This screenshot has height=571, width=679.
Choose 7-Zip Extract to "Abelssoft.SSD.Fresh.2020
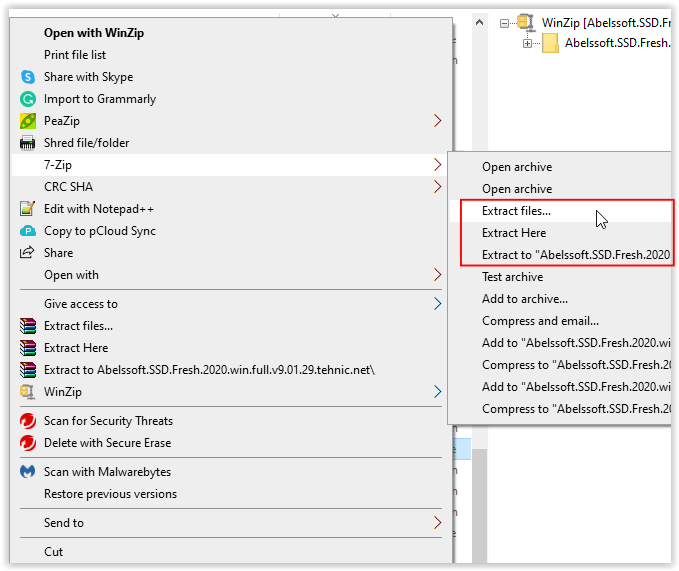pos(576,255)
